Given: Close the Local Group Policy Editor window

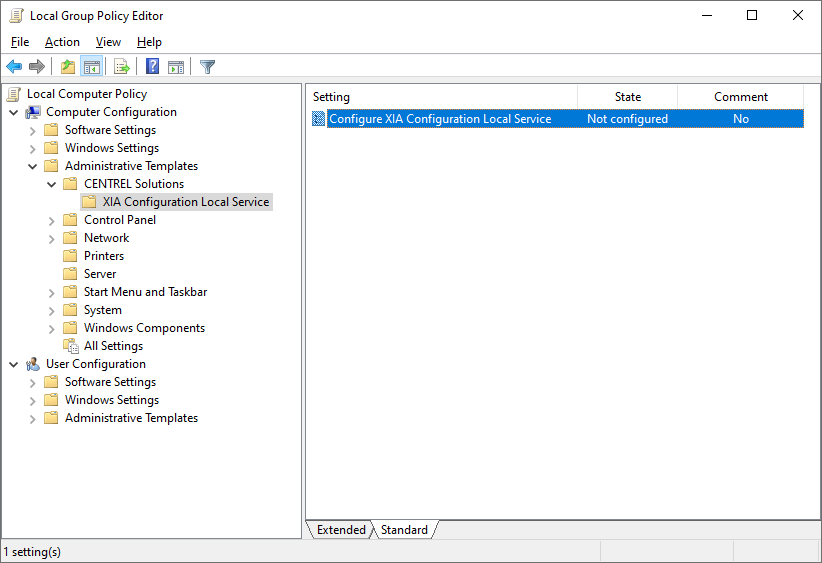Looking at the screenshot, I should coord(797,16).
